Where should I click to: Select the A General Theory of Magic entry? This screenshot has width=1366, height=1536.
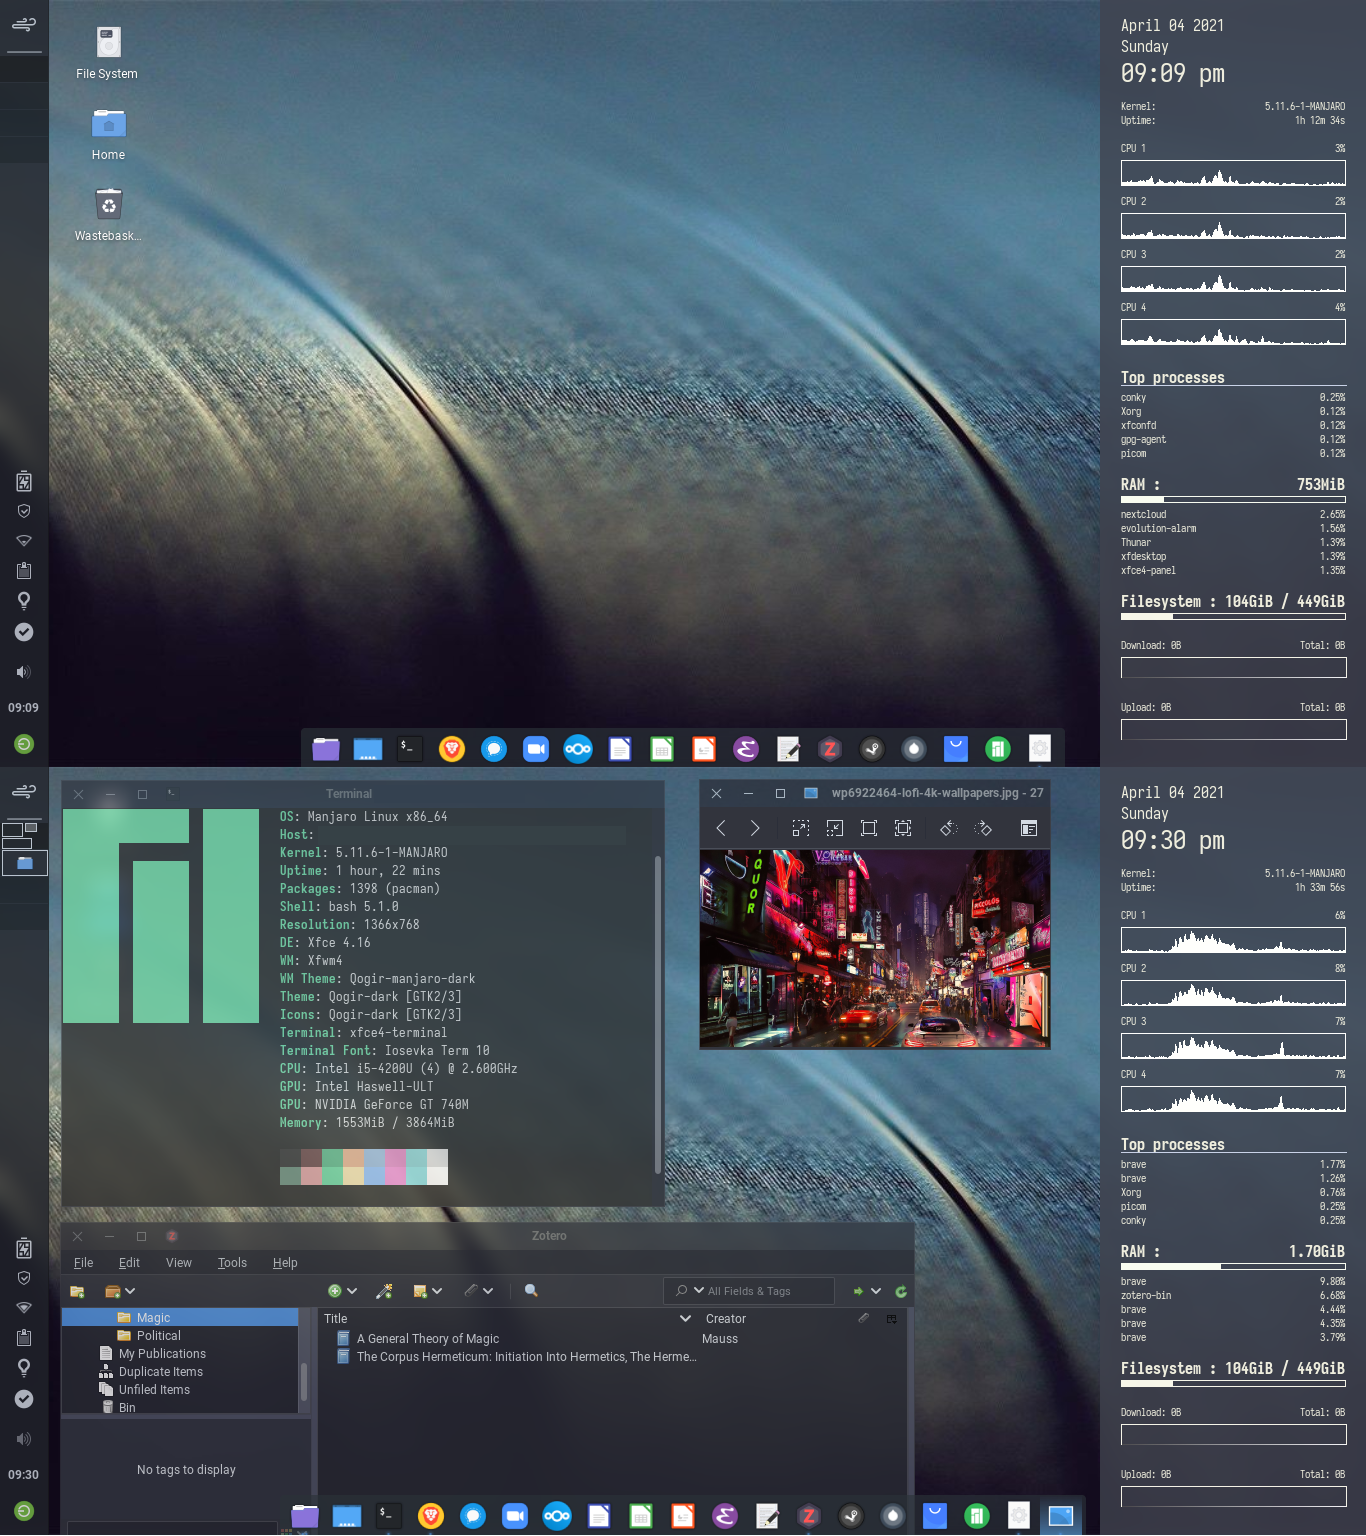[x=430, y=1338]
